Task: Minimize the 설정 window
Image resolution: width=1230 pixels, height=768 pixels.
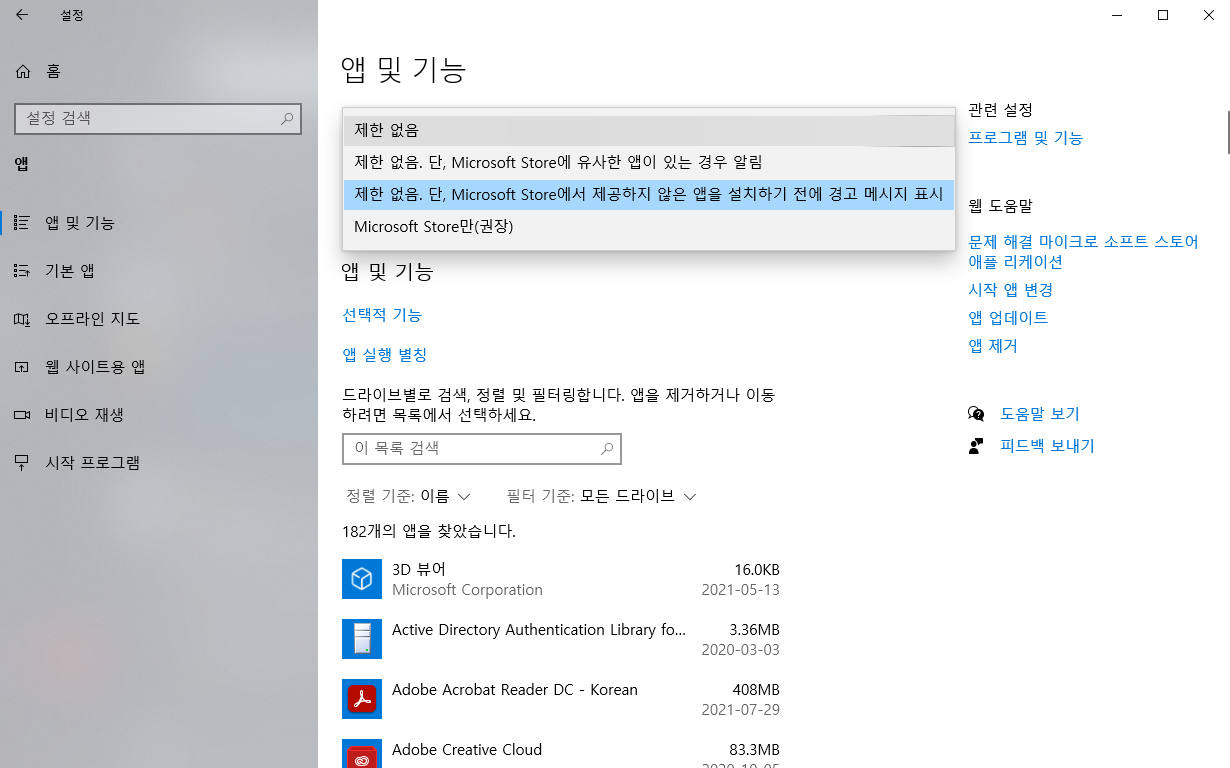Action: 1116,15
